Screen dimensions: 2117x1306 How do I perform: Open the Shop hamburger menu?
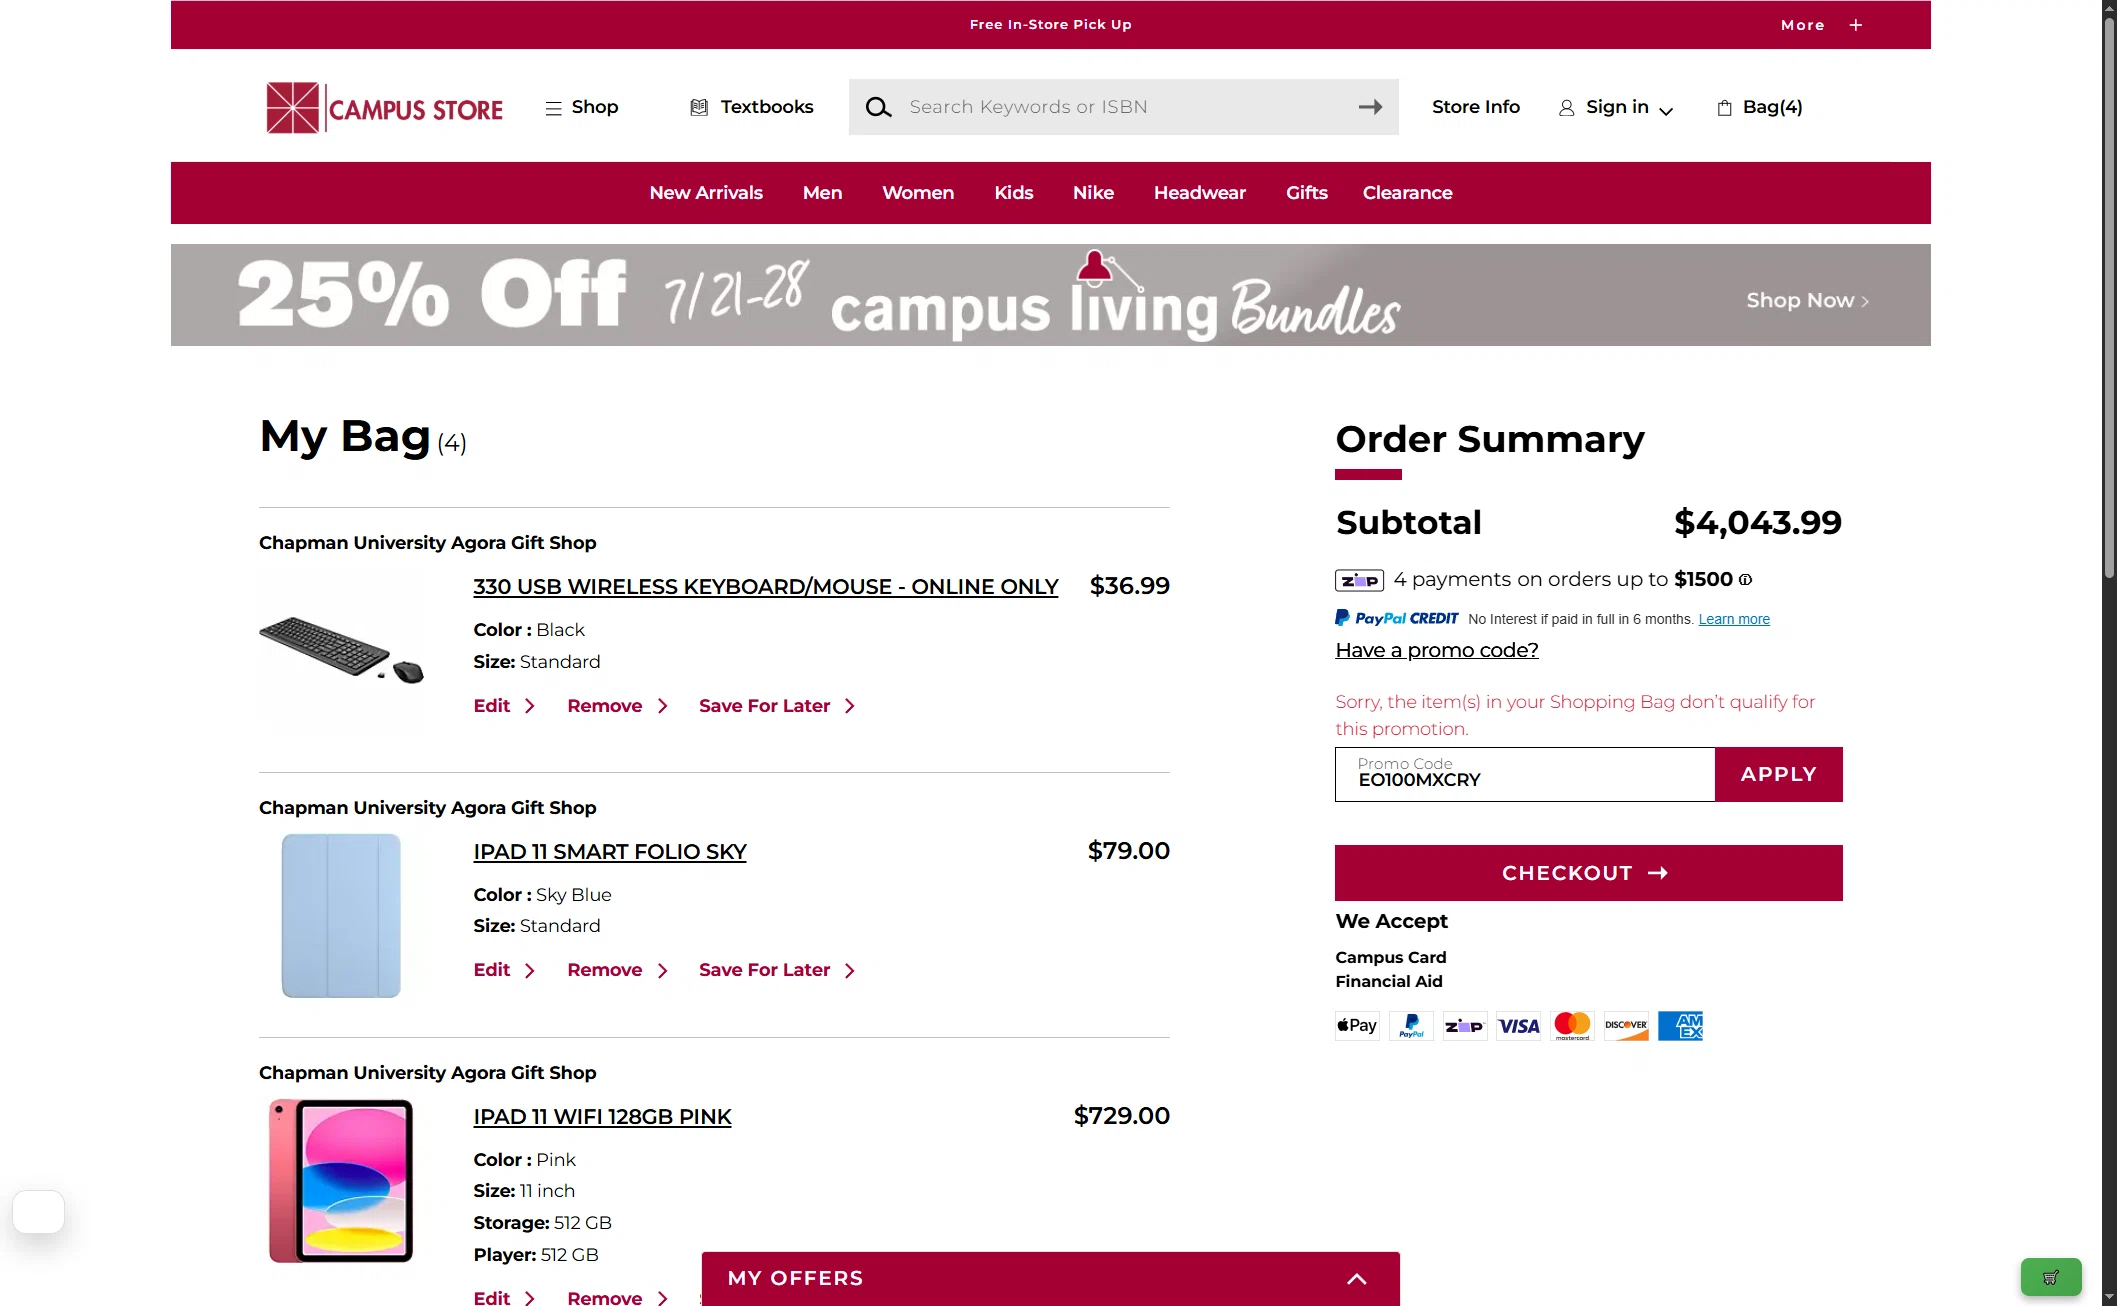pos(581,107)
